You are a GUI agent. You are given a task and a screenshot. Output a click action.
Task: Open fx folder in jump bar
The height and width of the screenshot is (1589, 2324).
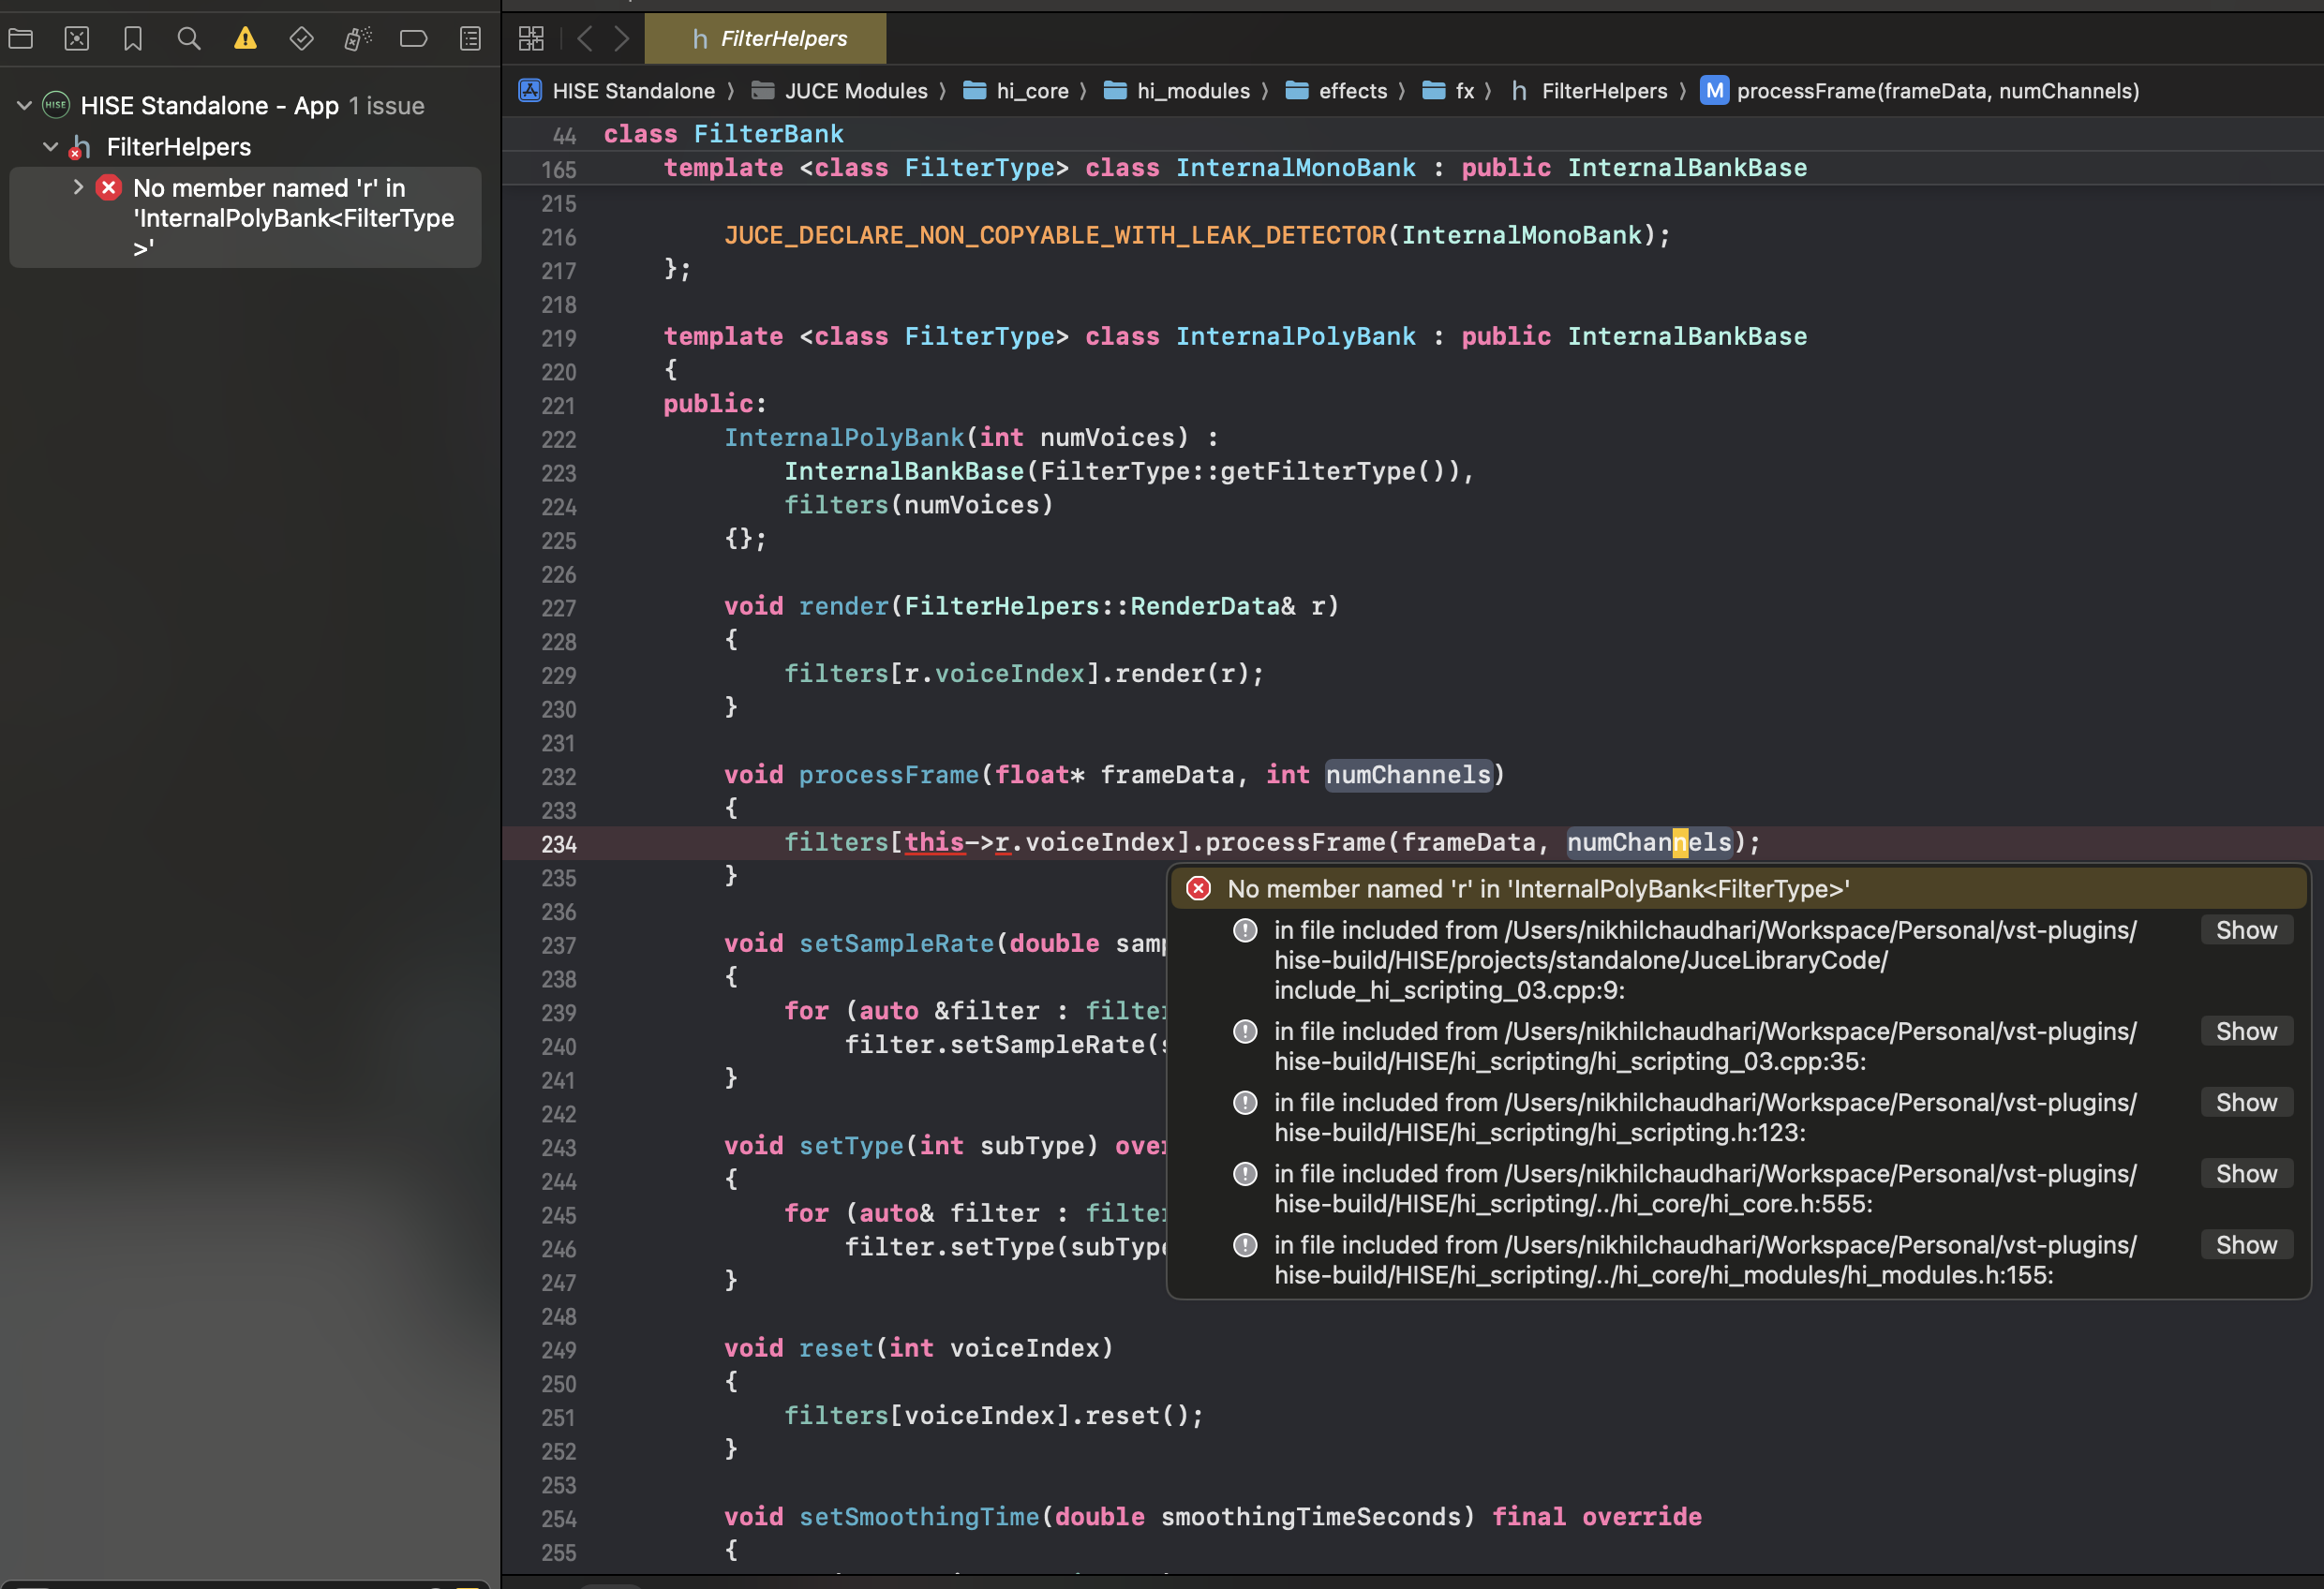[x=1448, y=91]
